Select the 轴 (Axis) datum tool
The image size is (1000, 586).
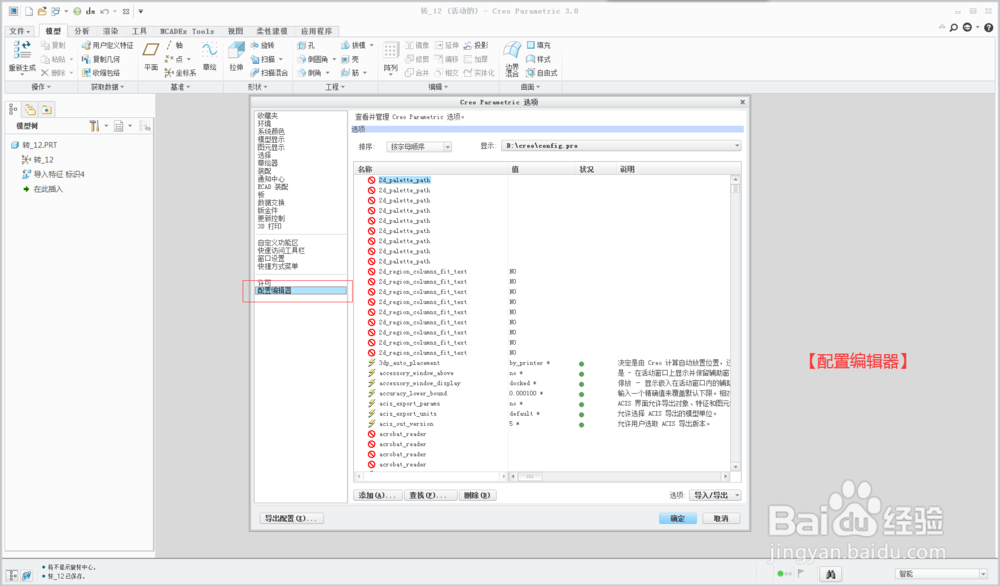coord(174,45)
